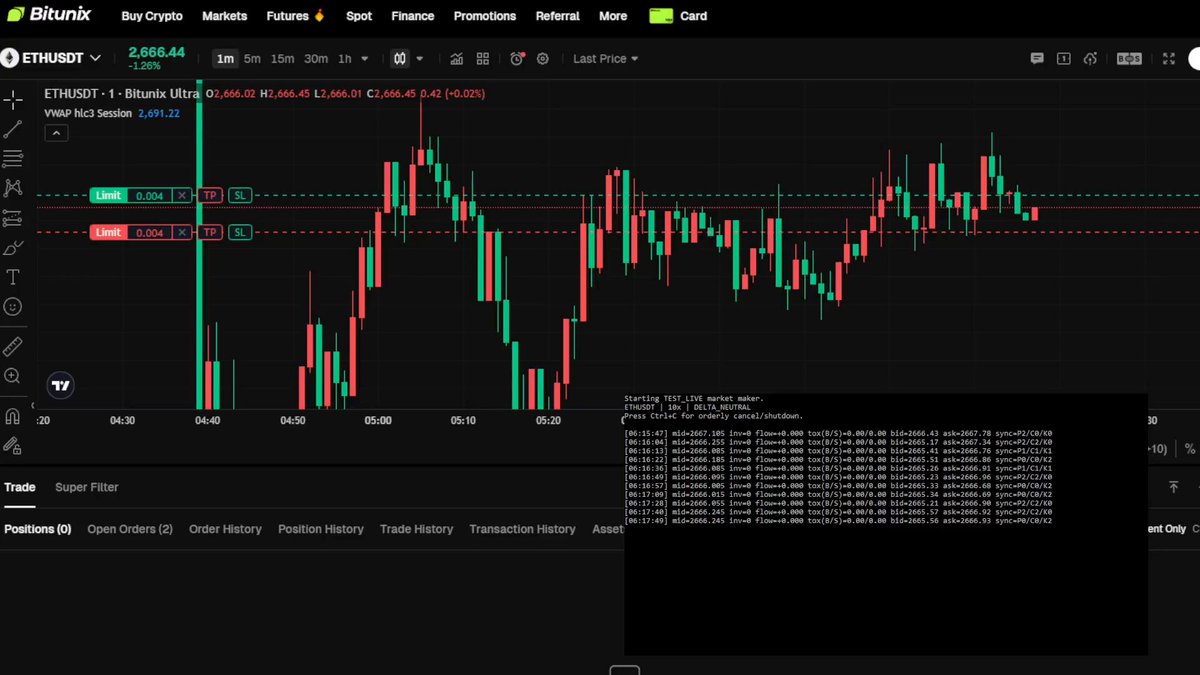Select the pattern drawing tool
Viewport: 1200px width, 675px height.
[13, 188]
